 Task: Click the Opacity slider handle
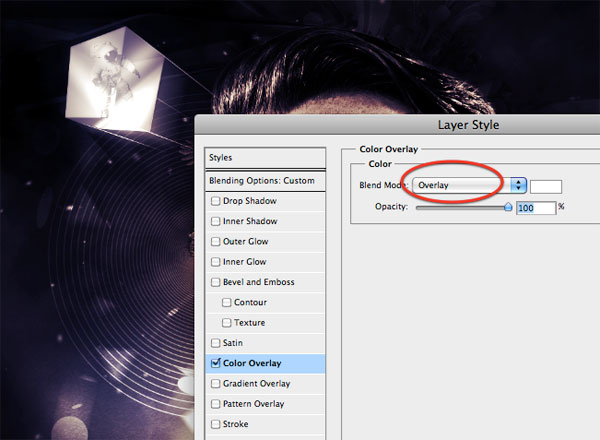508,207
